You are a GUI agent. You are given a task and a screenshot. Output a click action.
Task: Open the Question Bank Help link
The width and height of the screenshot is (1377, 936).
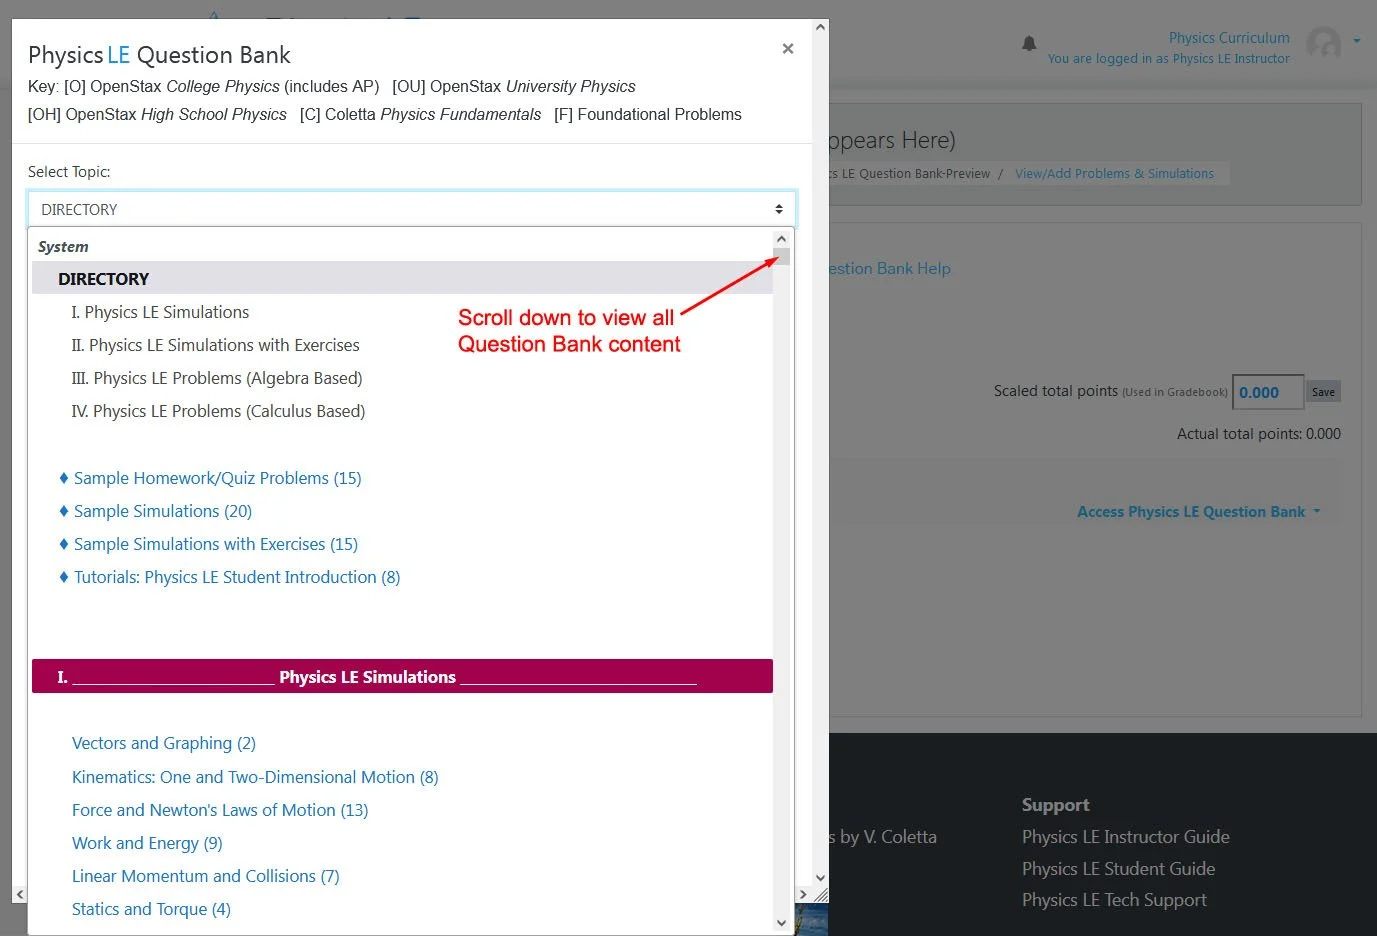(x=886, y=268)
